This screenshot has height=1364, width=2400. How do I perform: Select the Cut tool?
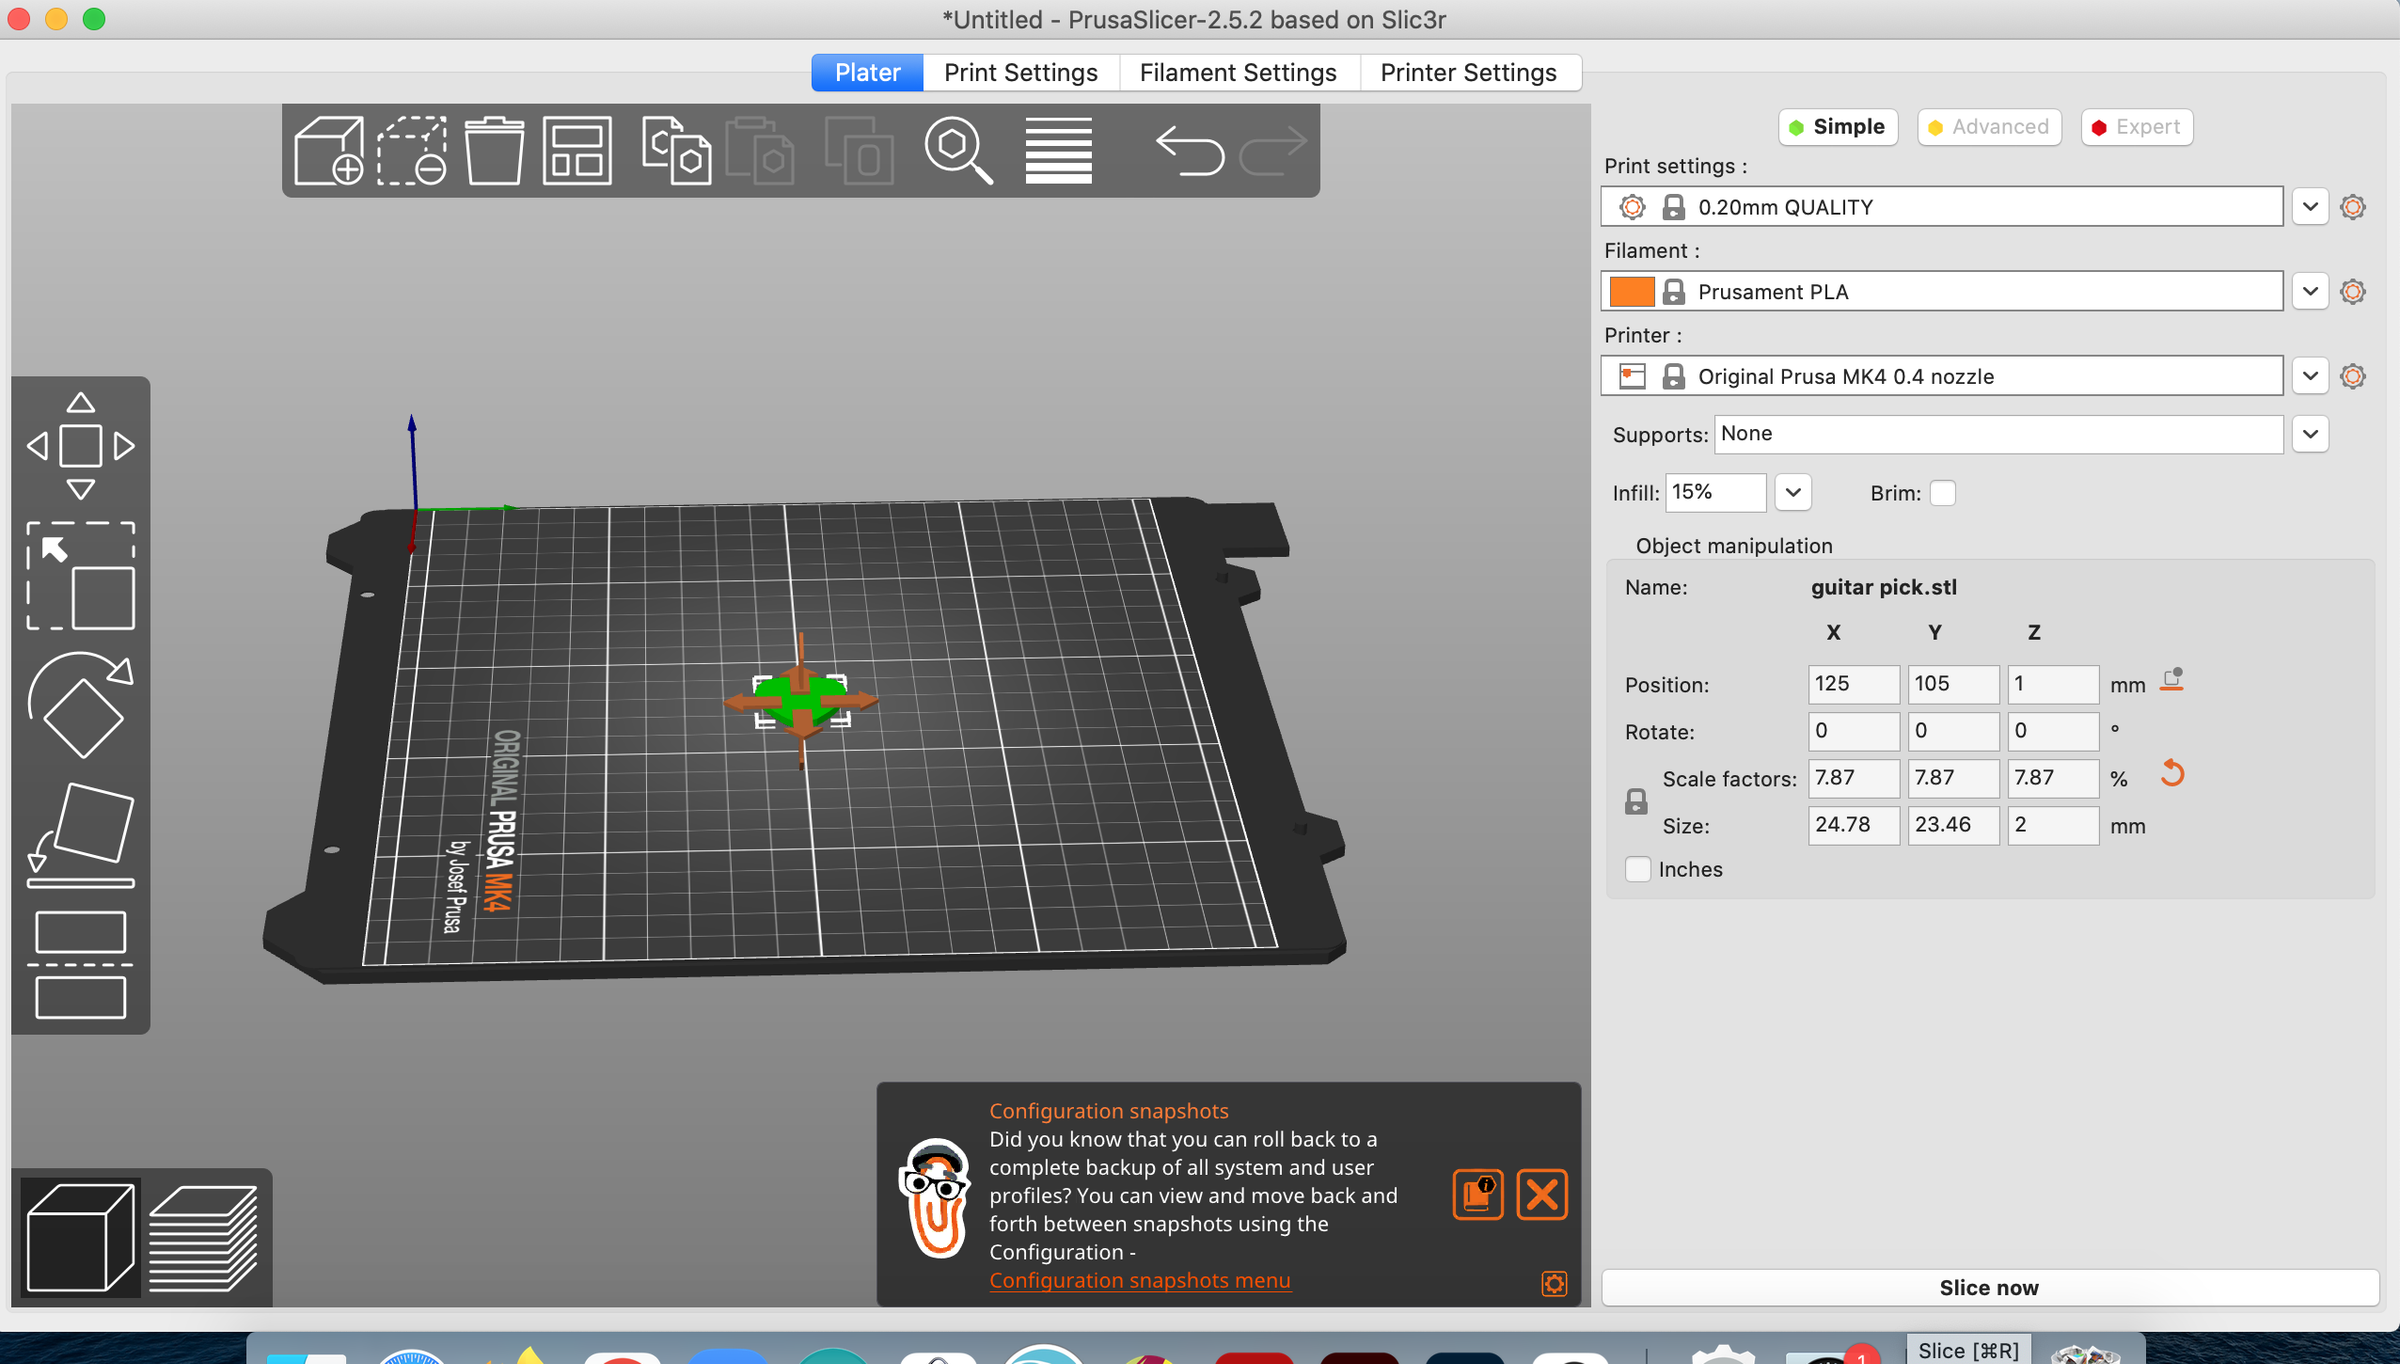(x=80, y=964)
